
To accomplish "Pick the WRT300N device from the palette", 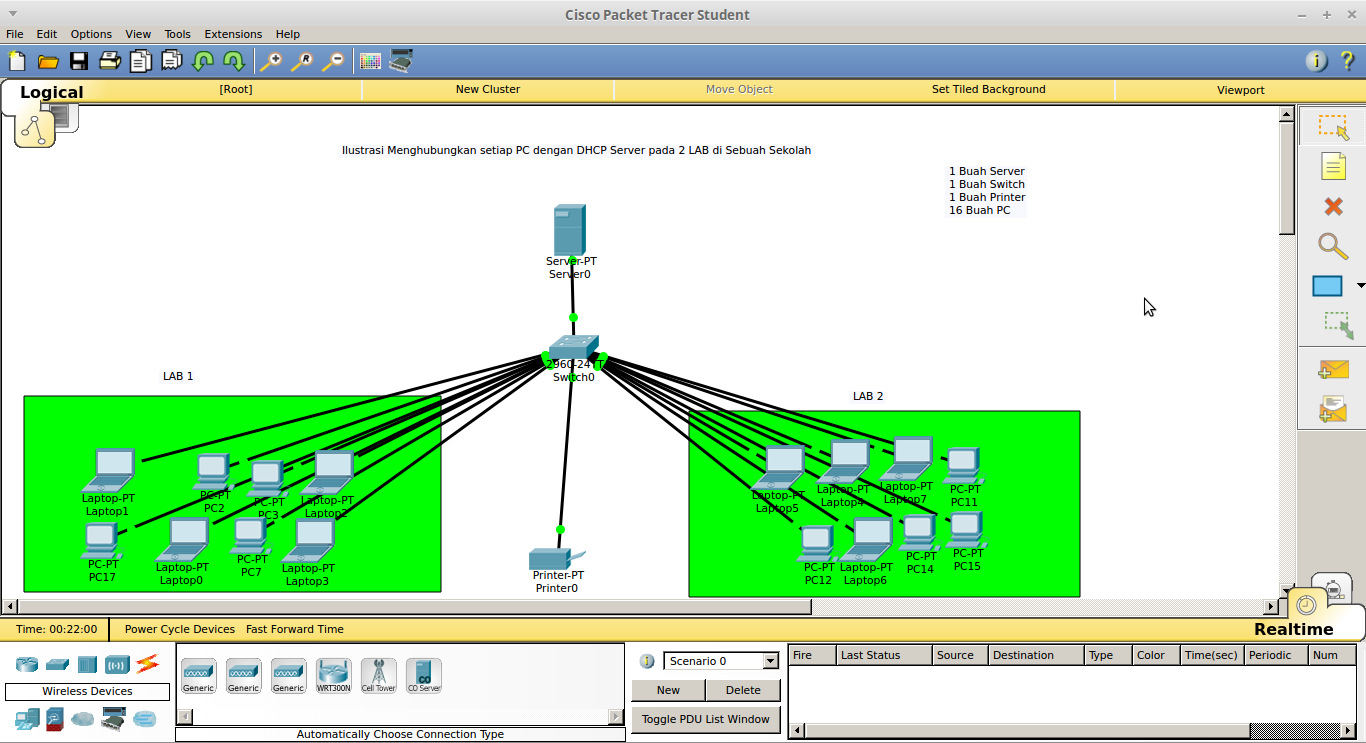I will 333,676.
